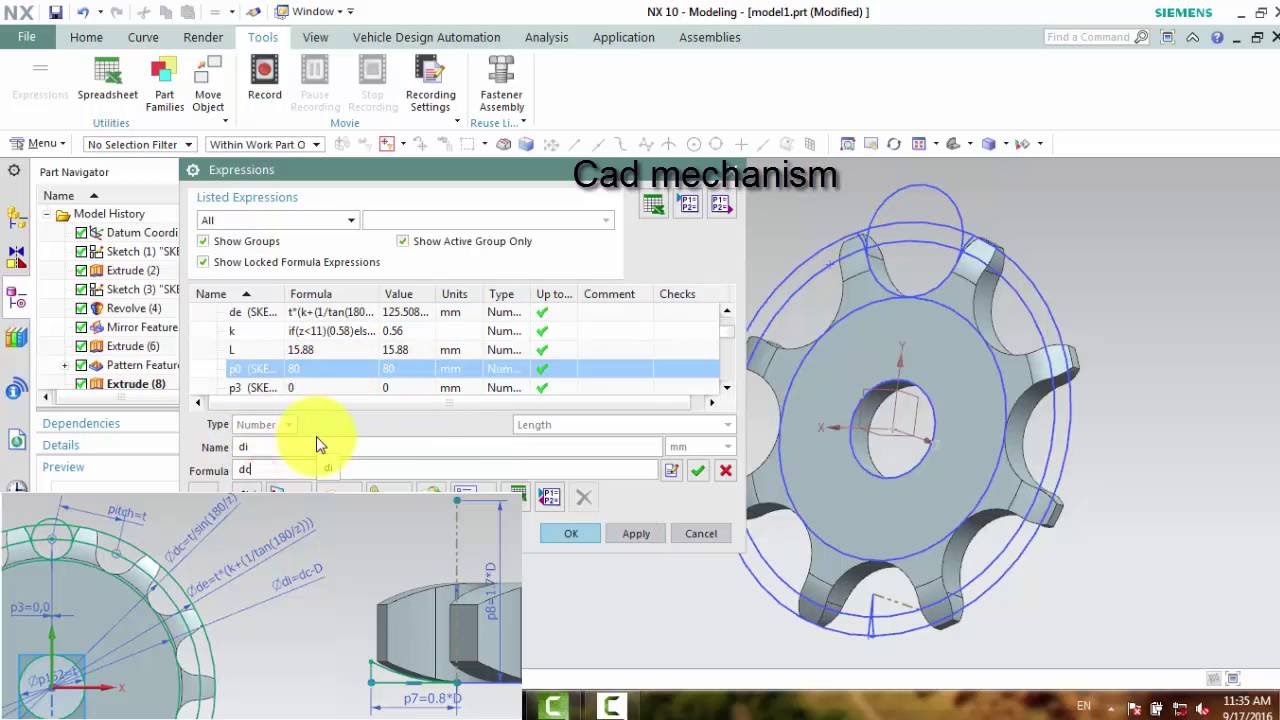Screen dimensions: 1280x720
Task: Open the No Selection Filter dropdown
Action: 139,144
